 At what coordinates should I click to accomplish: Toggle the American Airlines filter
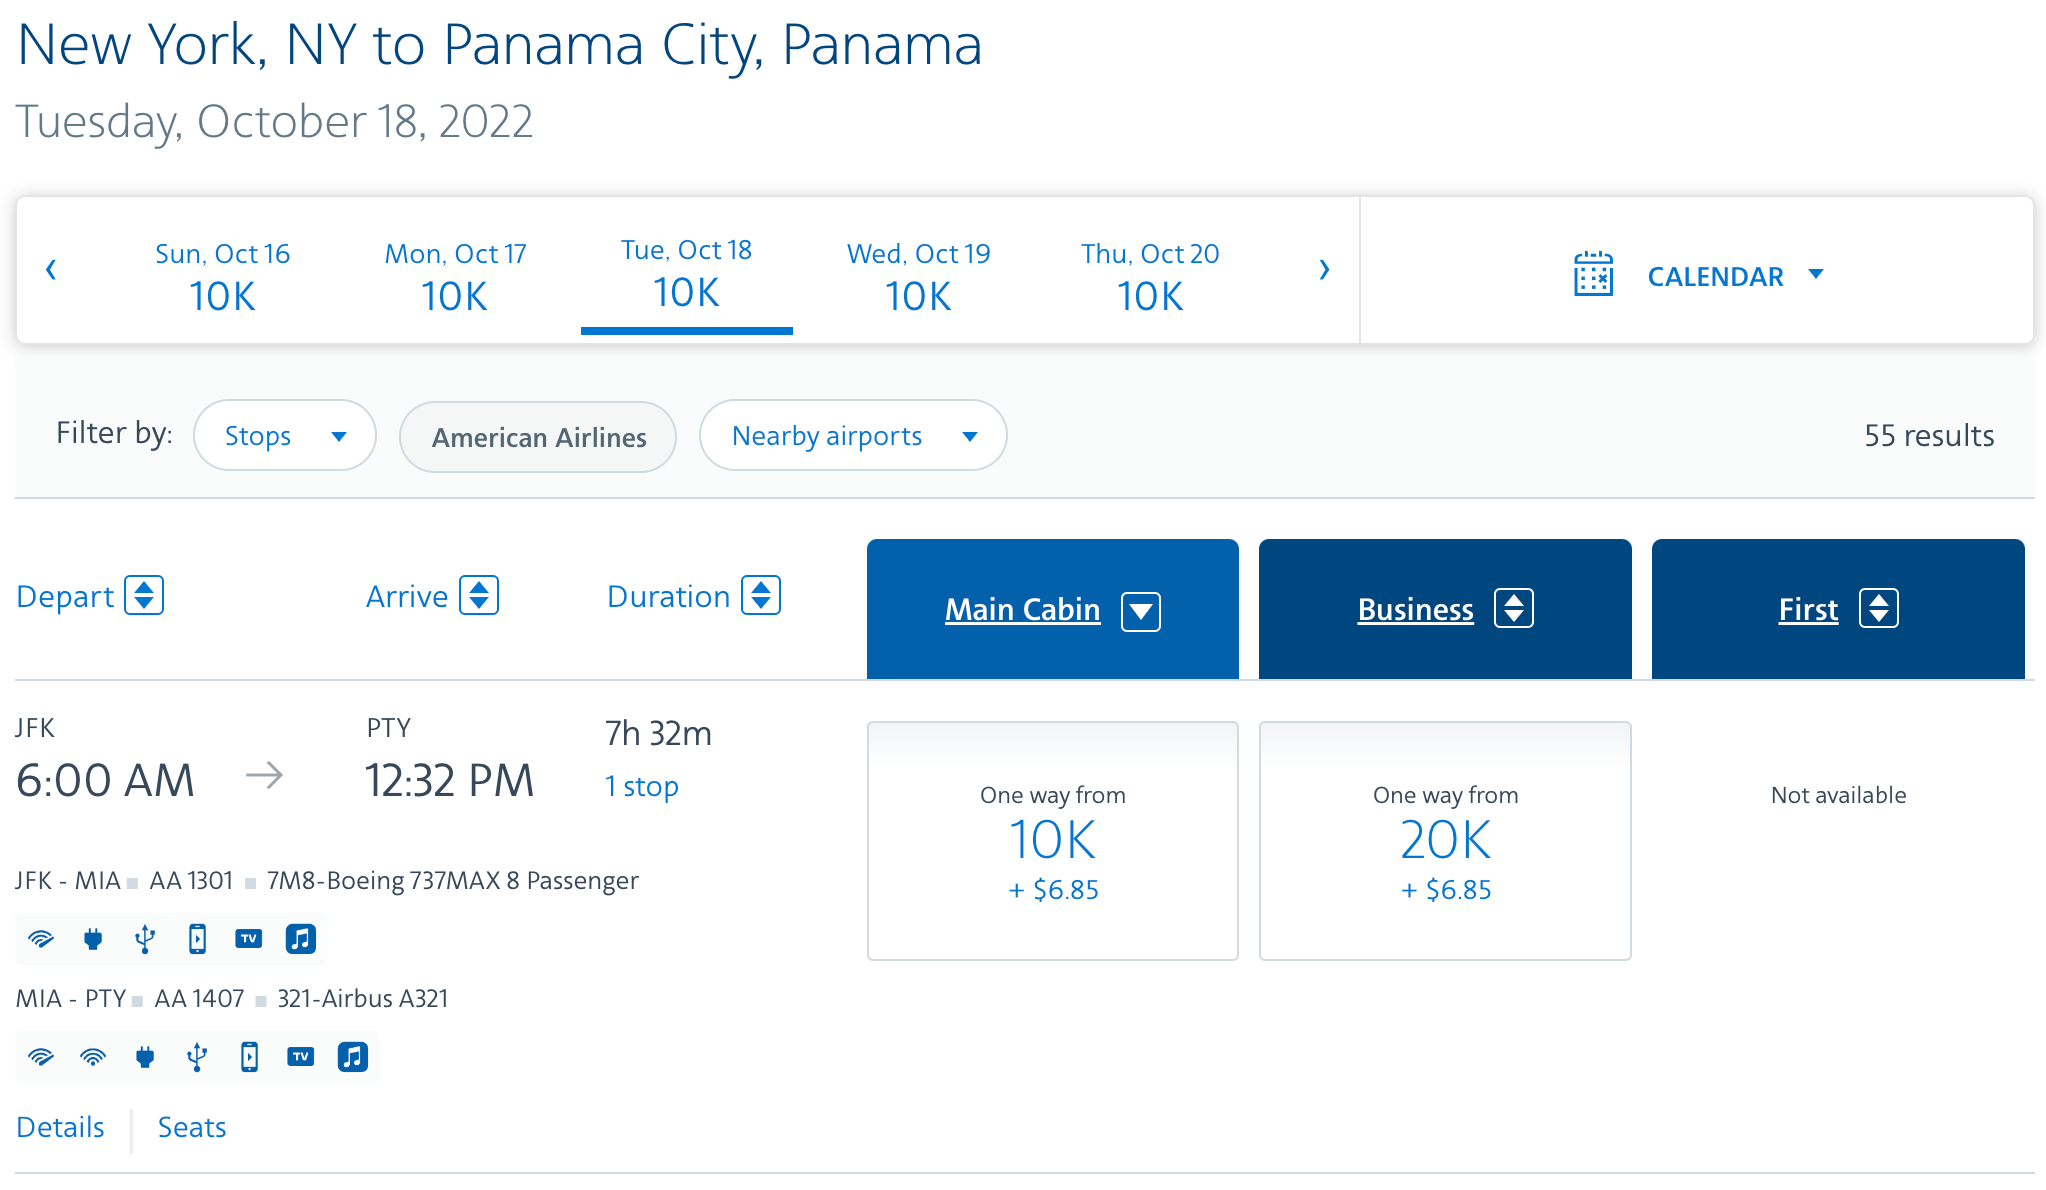(x=538, y=437)
